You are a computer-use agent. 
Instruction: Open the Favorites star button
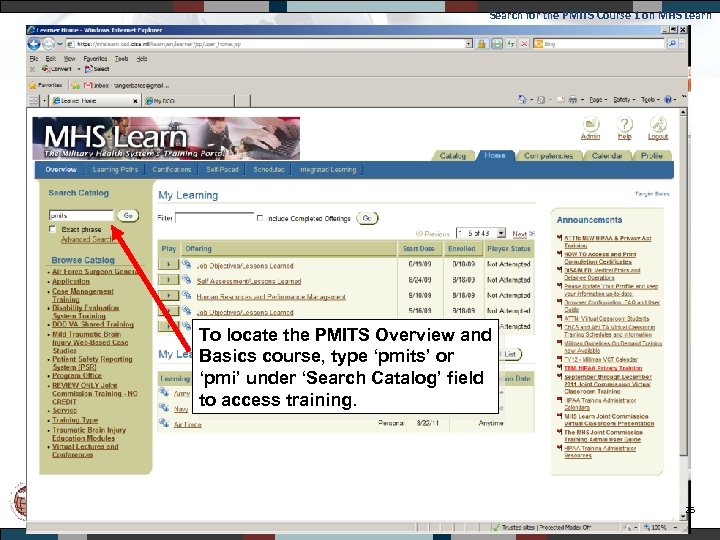point(46,85)
